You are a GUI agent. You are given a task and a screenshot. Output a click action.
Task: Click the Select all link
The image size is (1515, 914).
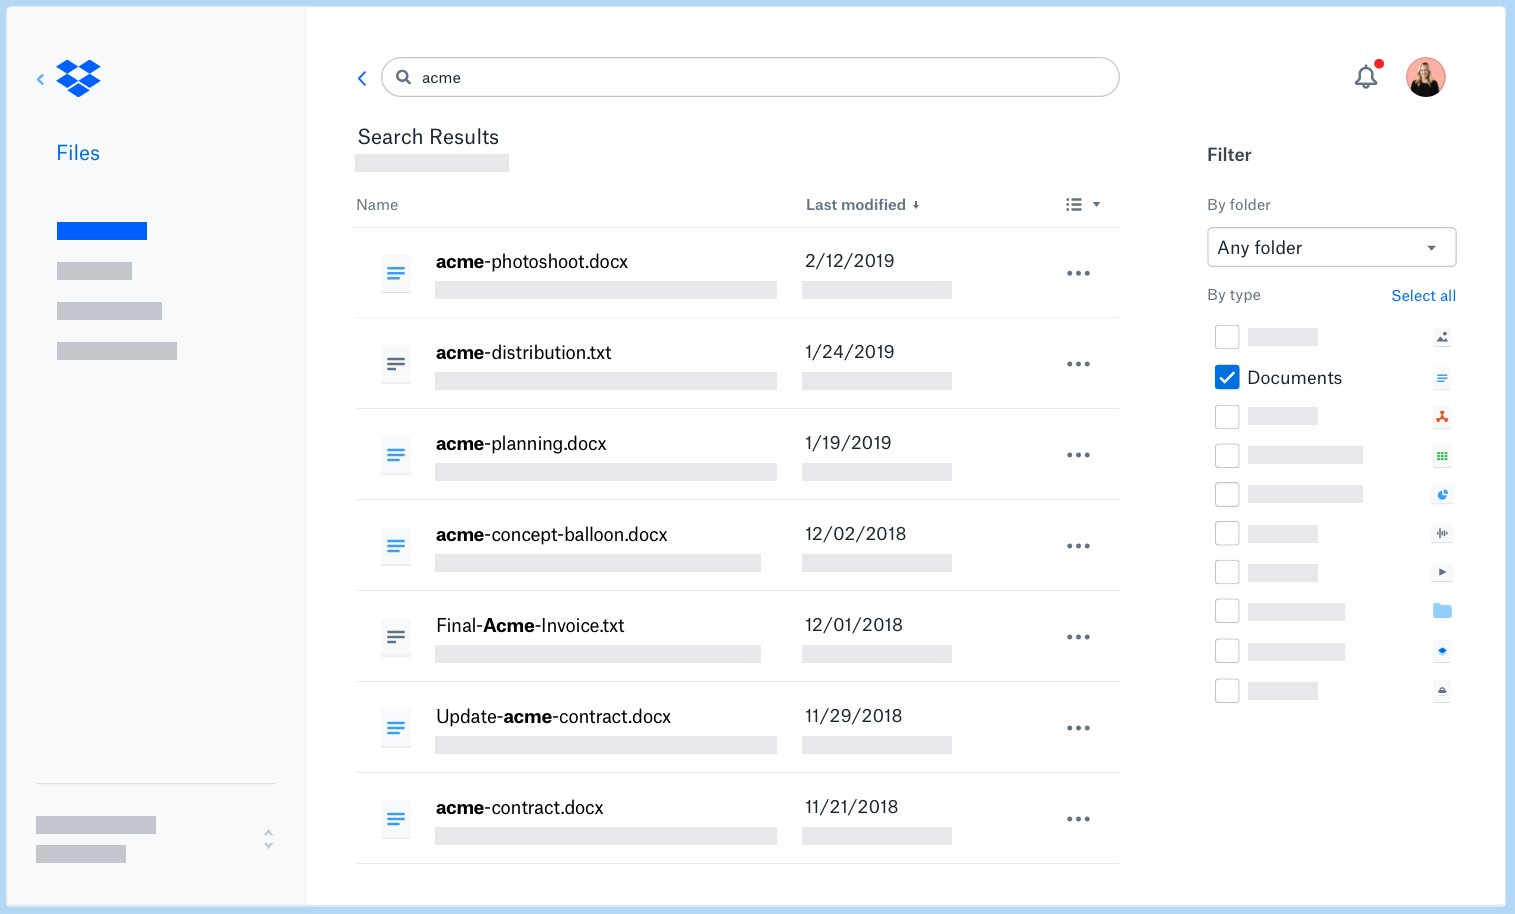[x=1423, y=295]
